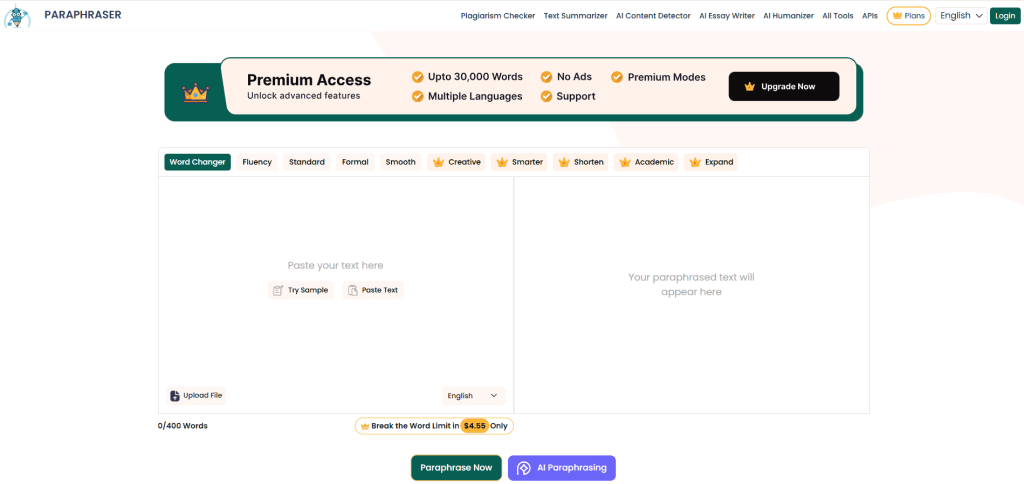Click the 0/400 Words counter
This screenshot has height=484, width=1024.
(x=183, y=426)
